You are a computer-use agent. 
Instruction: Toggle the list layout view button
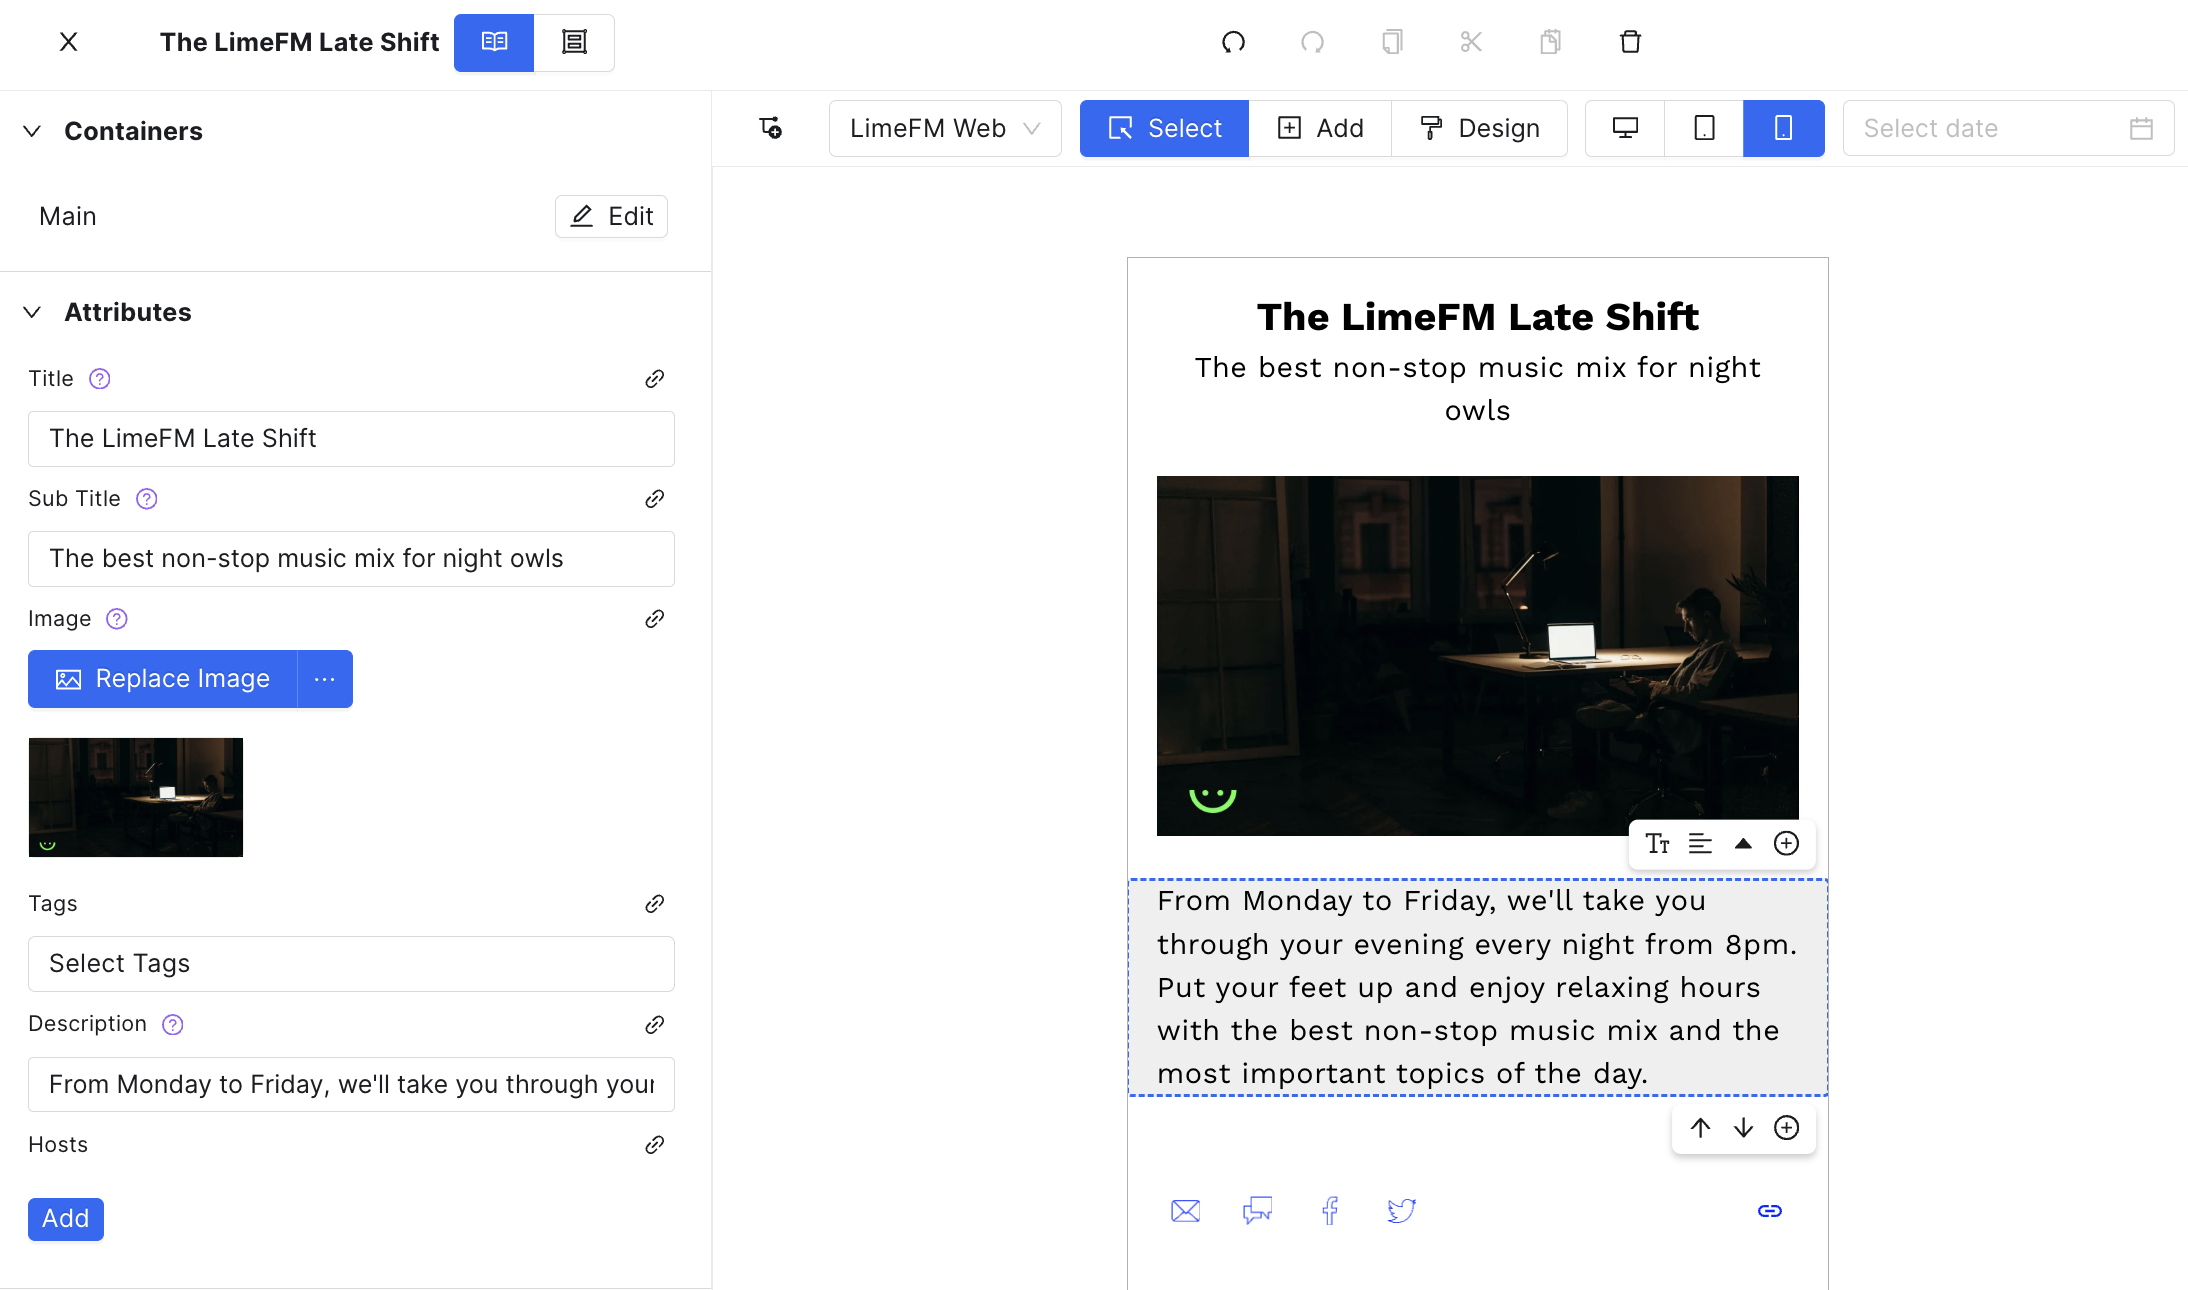click(x=574, y=42)
